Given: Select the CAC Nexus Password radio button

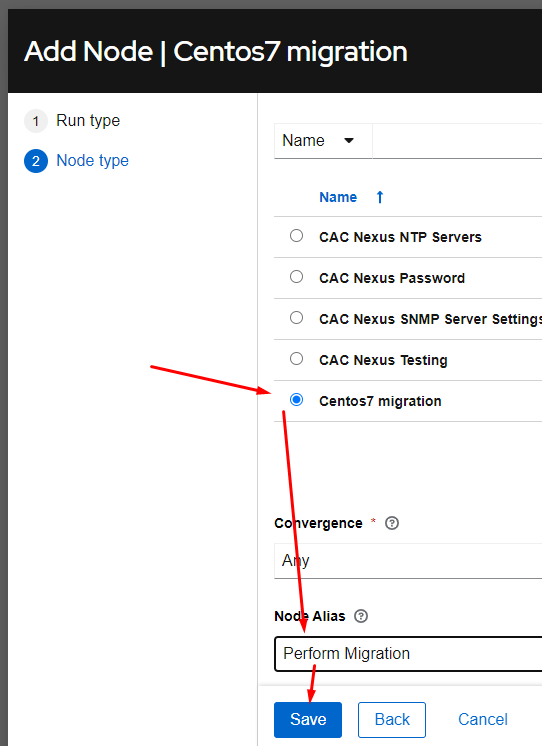Looking at the screenshot, I should point(296,276).
